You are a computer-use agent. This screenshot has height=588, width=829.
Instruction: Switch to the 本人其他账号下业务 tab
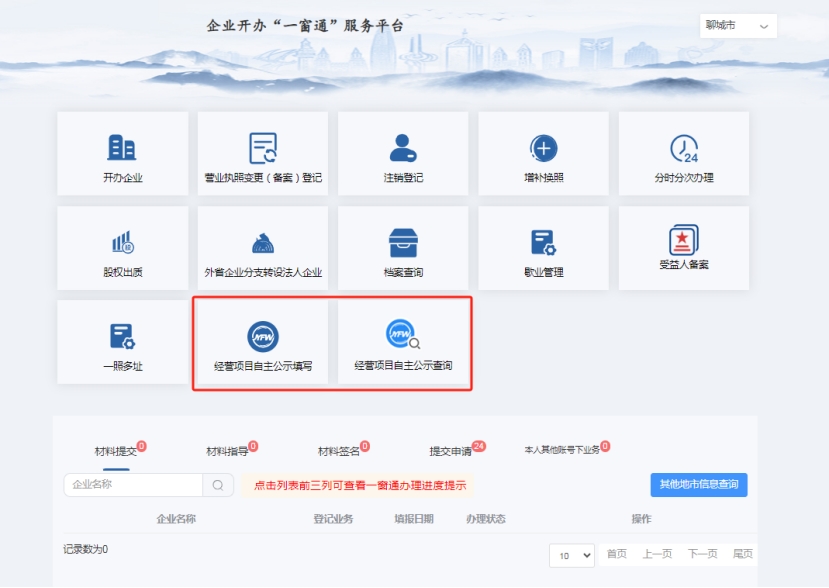[562, 449]
